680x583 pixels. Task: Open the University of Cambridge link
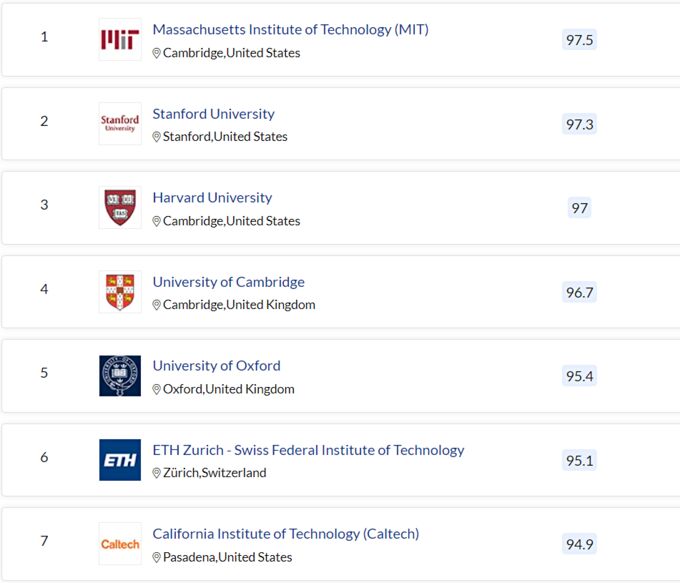click(228, 282)
